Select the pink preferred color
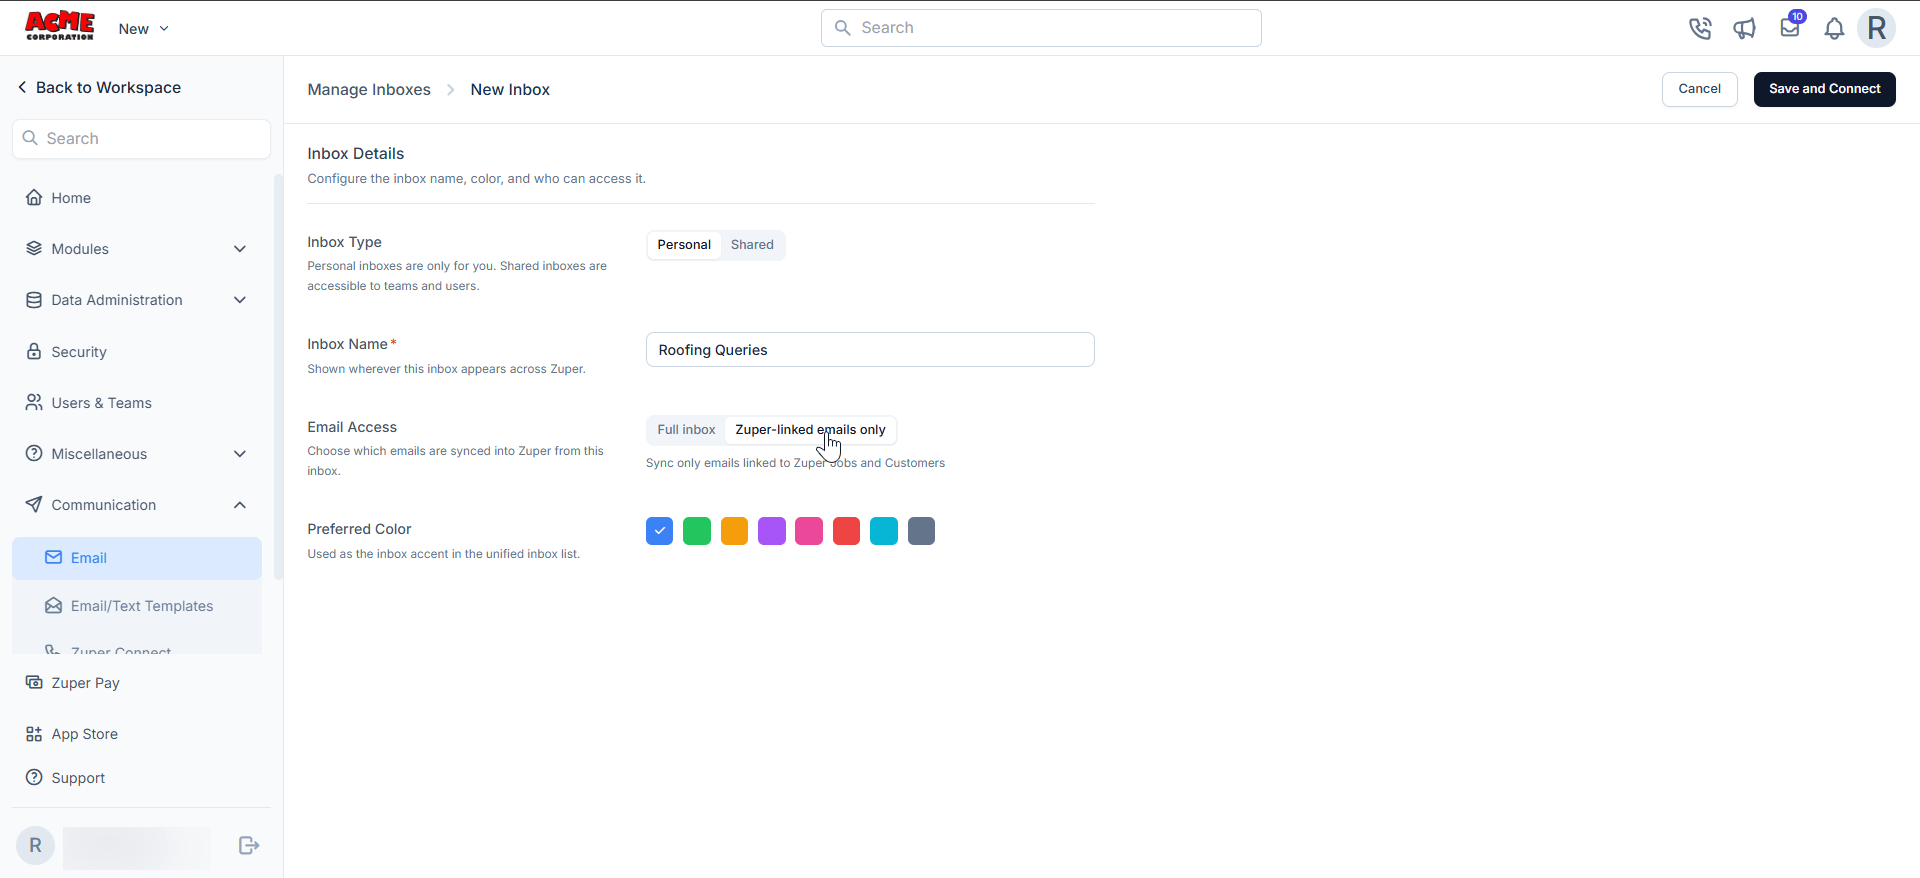This screenshot has width=1920, height=878. [809, 531]
